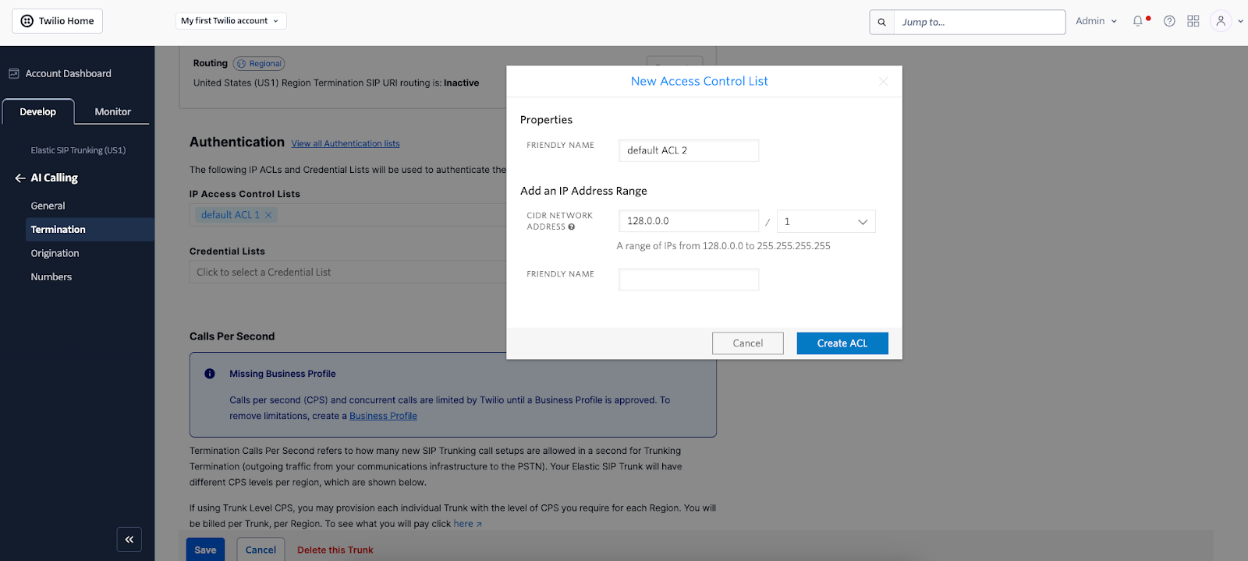
Task: Expand the Admin dropdown menu
Action: (x=1096, y=21)
